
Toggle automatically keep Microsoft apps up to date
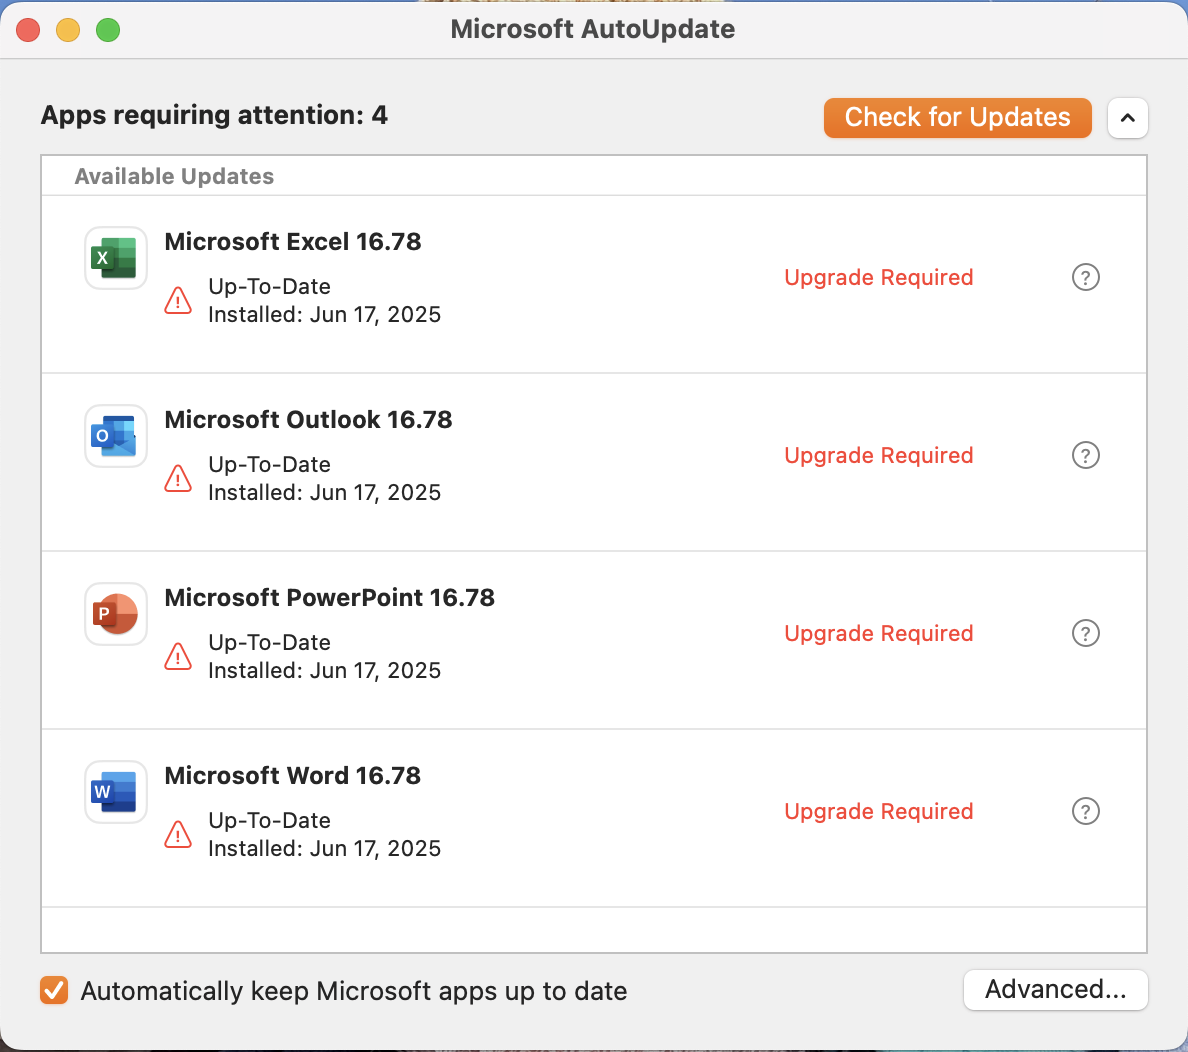pos(54,990)
